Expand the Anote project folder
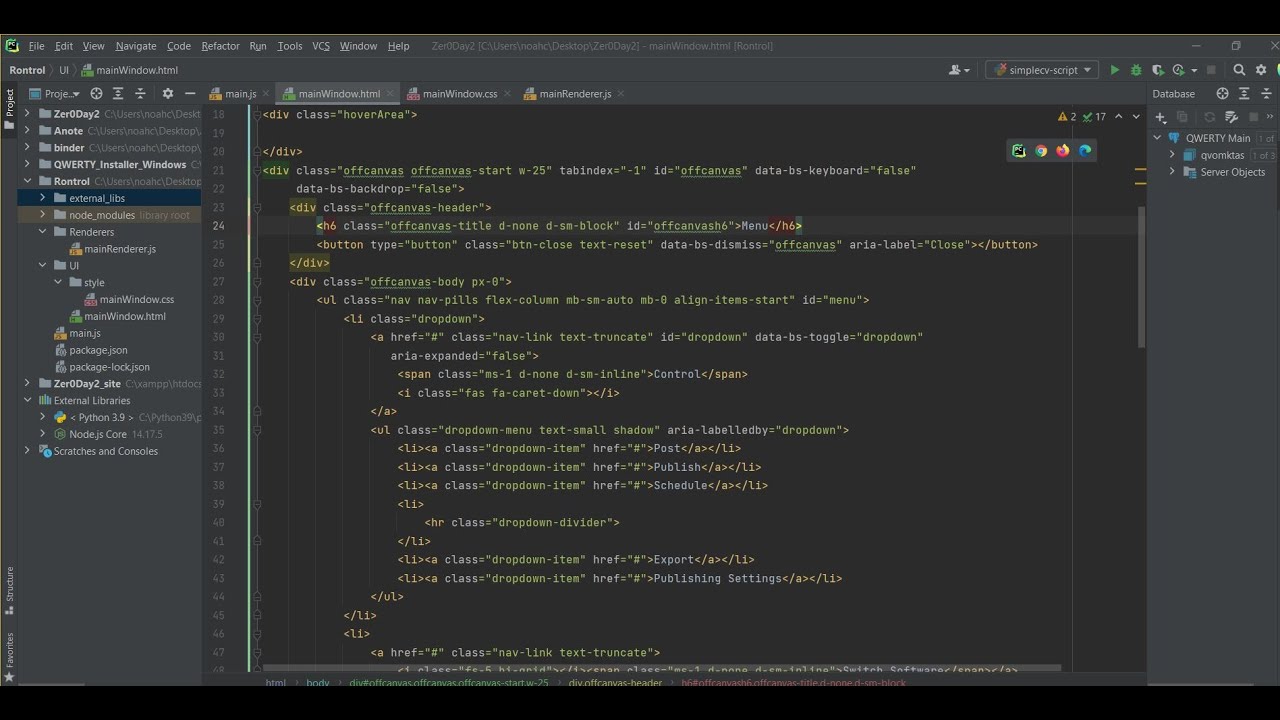The image size is (1280, 720). 27,131
